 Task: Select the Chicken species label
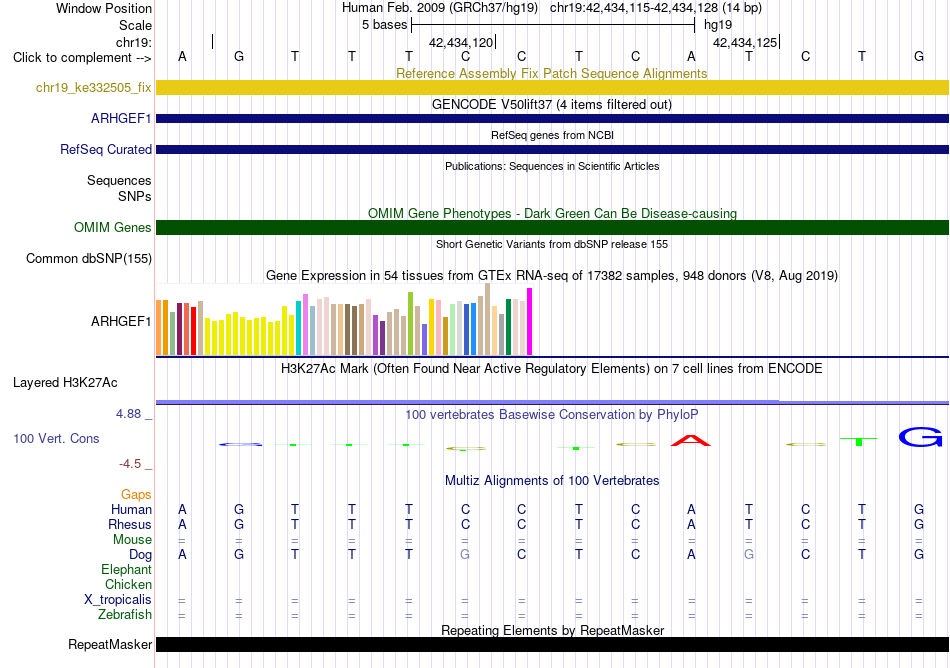pyautogui.click(x=128, y=584)
